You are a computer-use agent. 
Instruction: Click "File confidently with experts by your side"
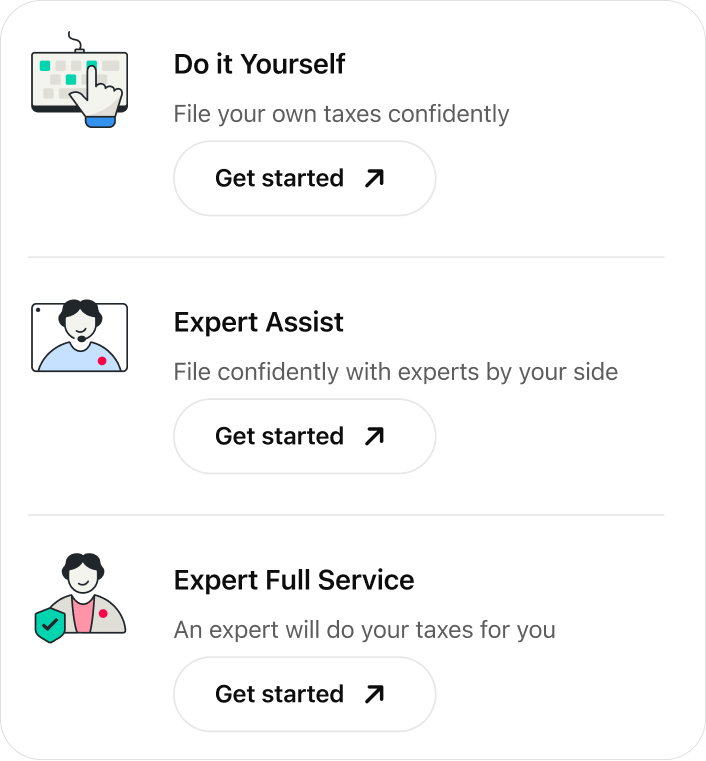click(395, 372)
